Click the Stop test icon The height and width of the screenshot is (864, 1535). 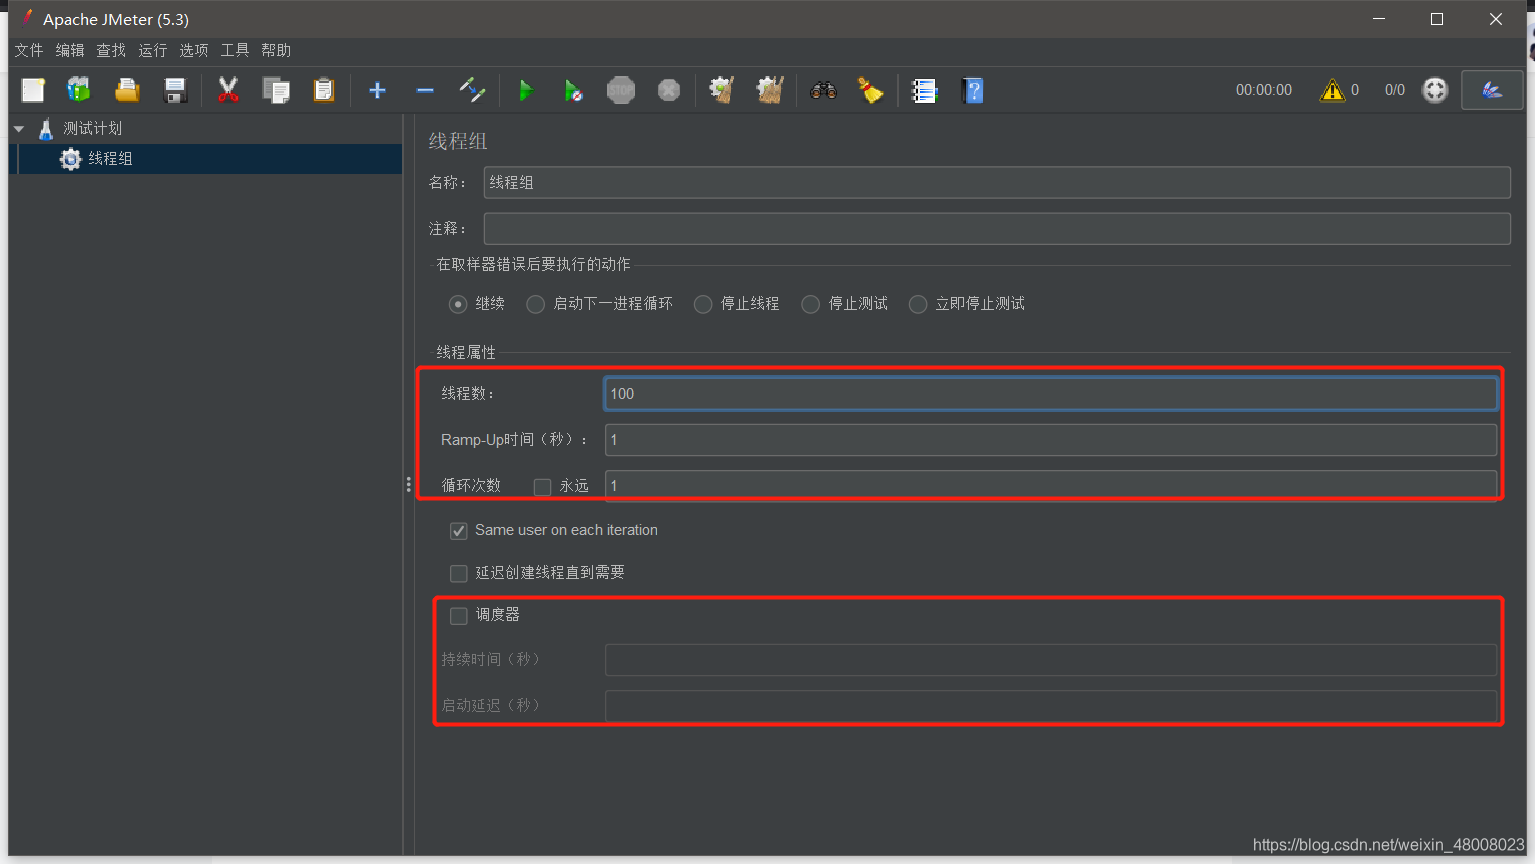point(621,90)
